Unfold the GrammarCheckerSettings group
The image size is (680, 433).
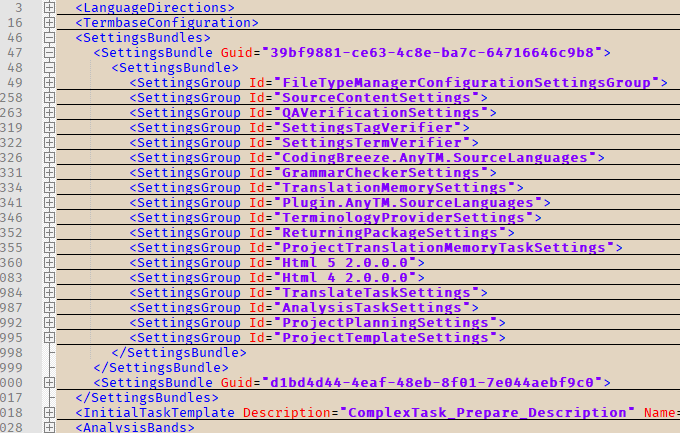[x=50, y=172]
